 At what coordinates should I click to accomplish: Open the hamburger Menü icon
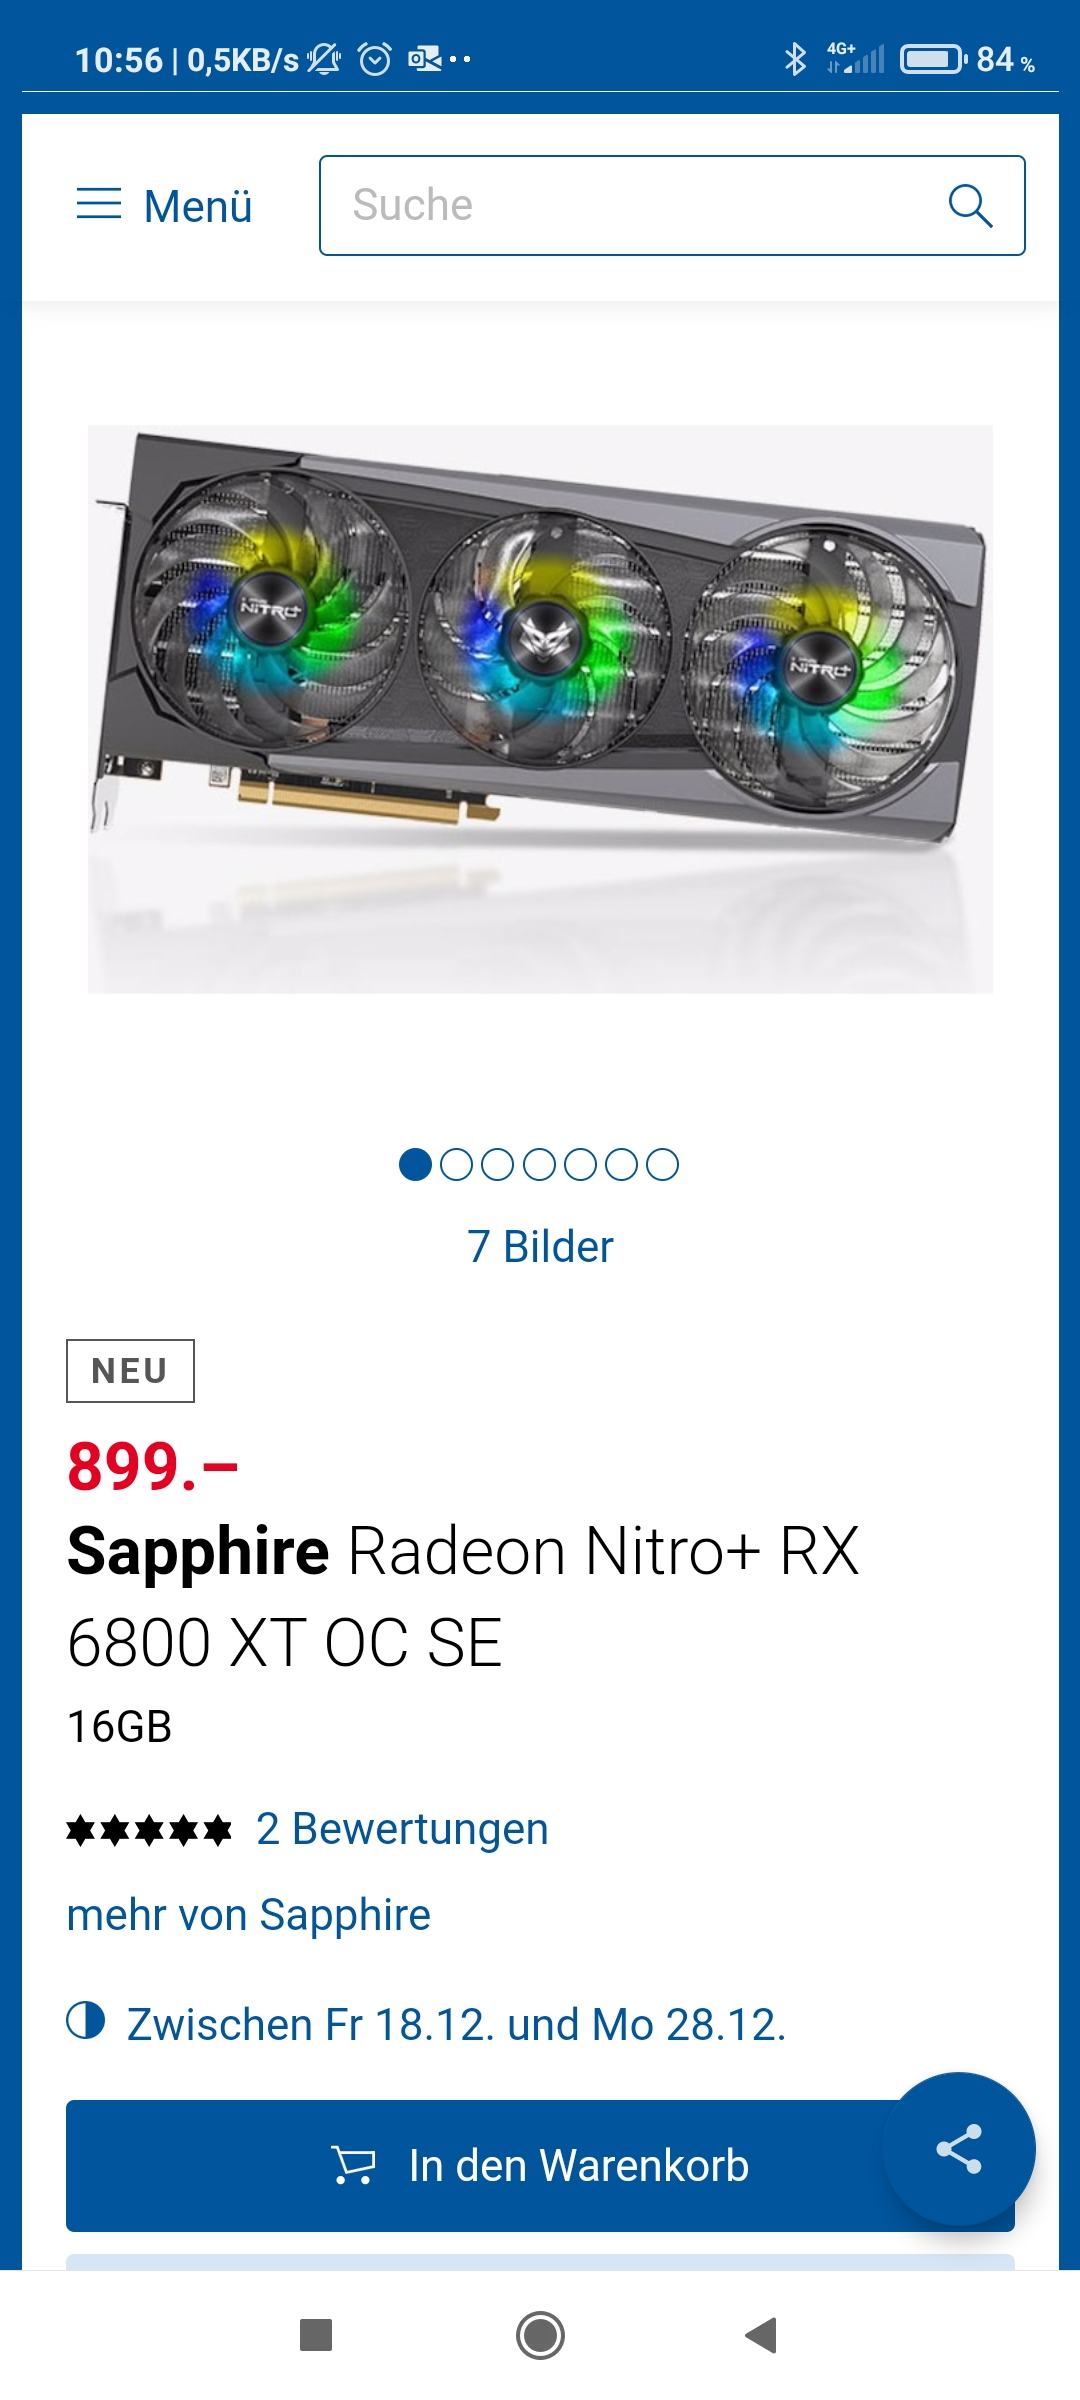tap(99, 204)
